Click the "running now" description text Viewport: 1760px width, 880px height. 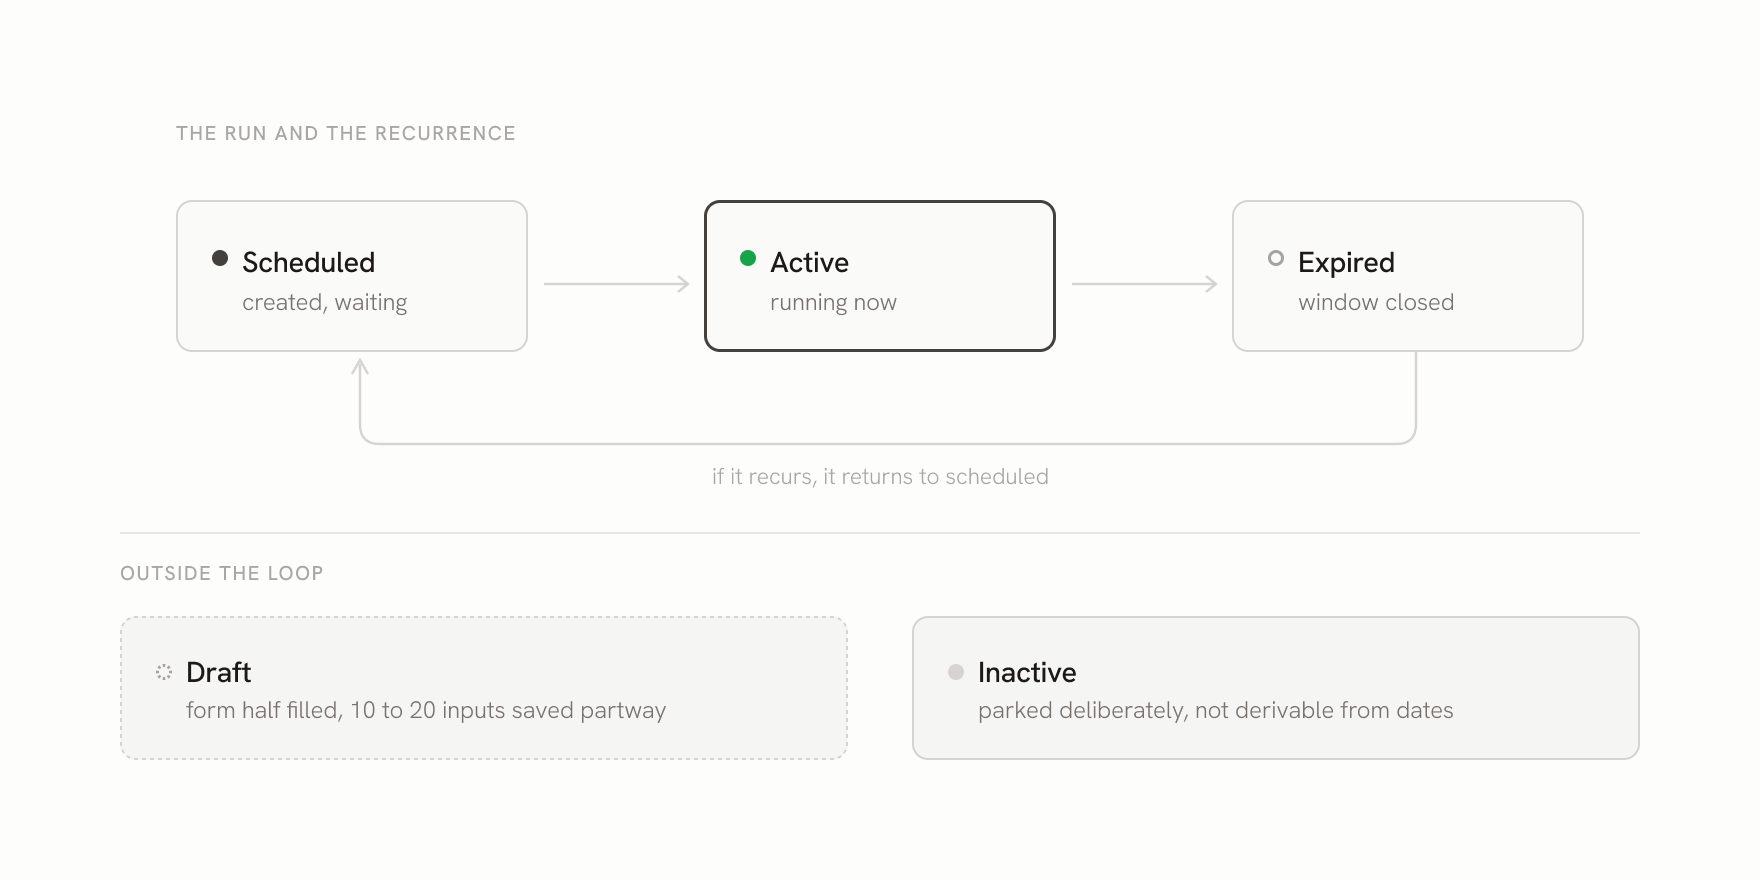tap(833, 303)
